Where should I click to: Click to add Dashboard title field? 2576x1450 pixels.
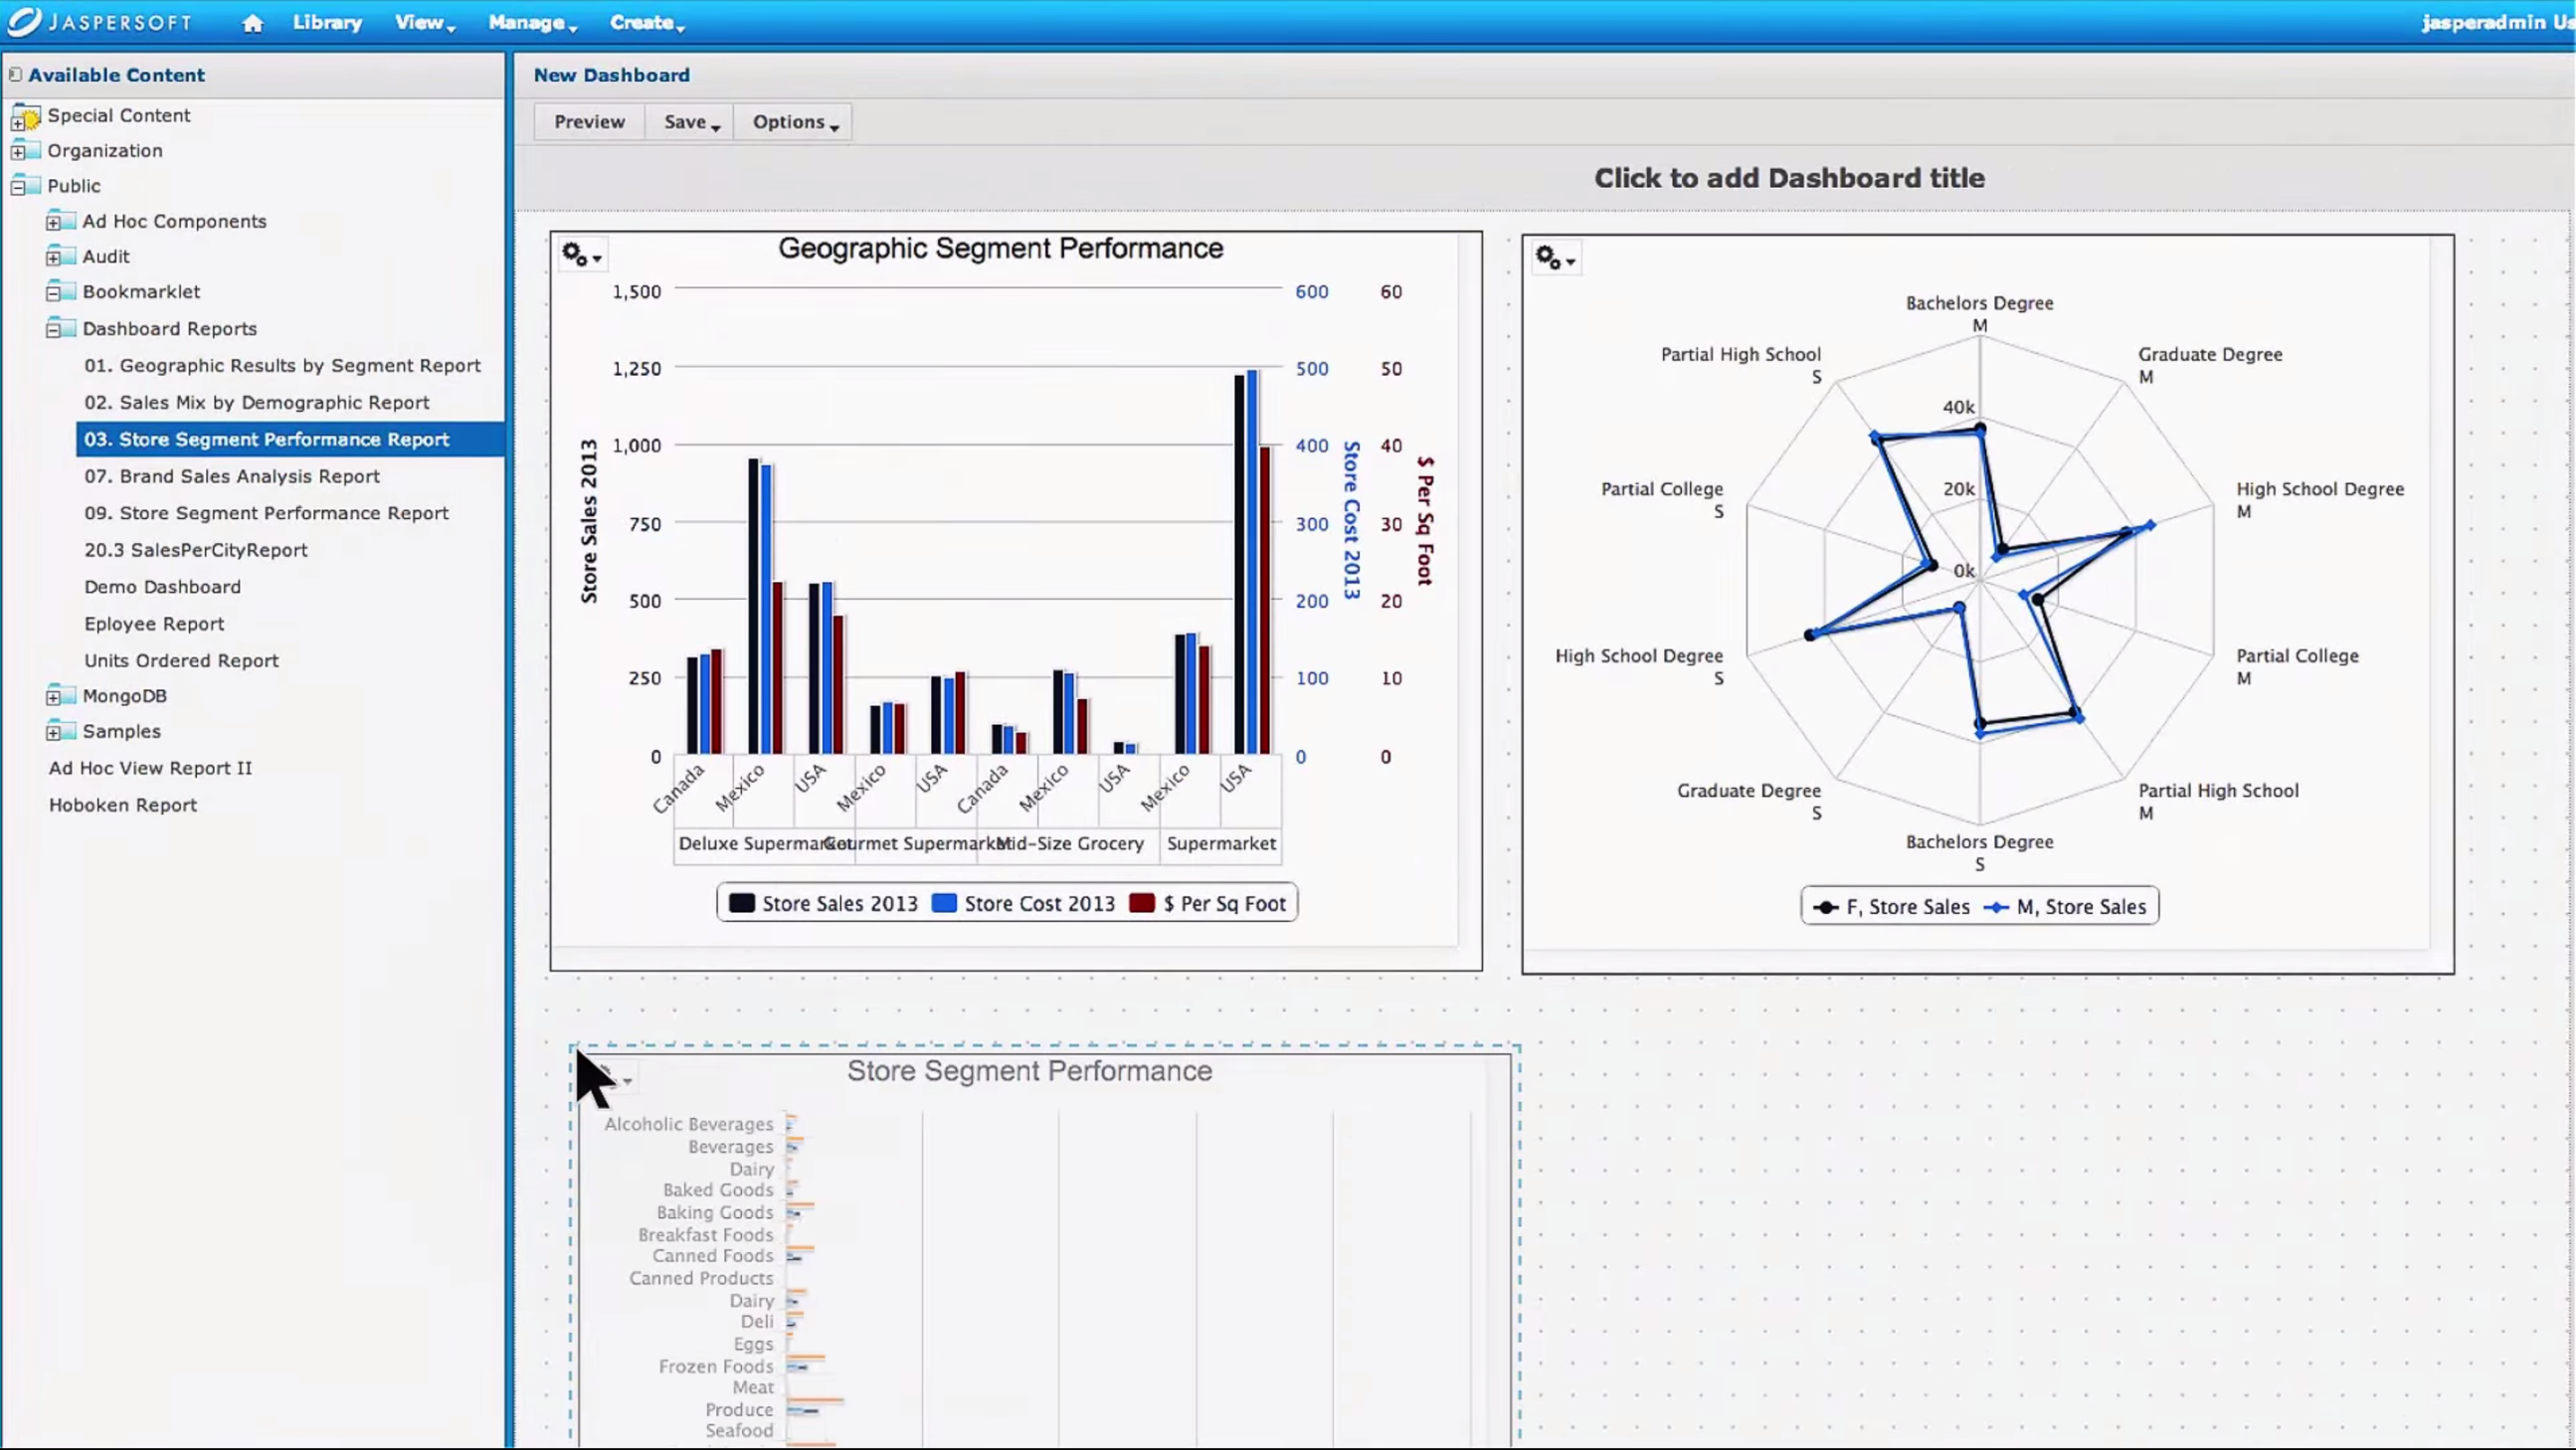click(1790, 177)
